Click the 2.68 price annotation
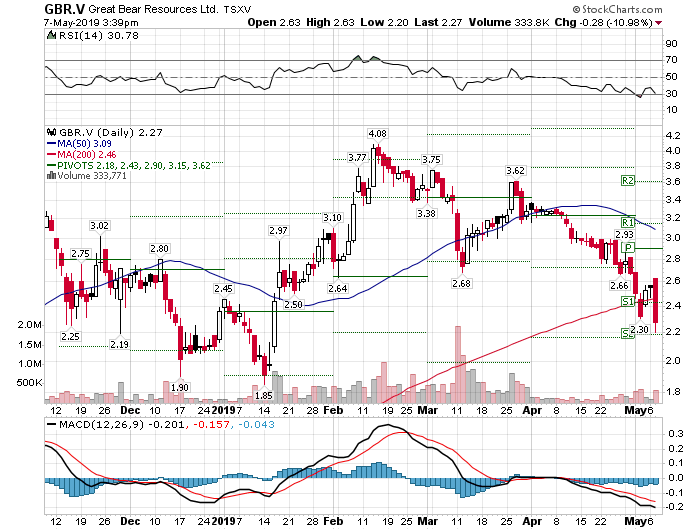Viewport: 700px width, 530px height. pos(461,283)
